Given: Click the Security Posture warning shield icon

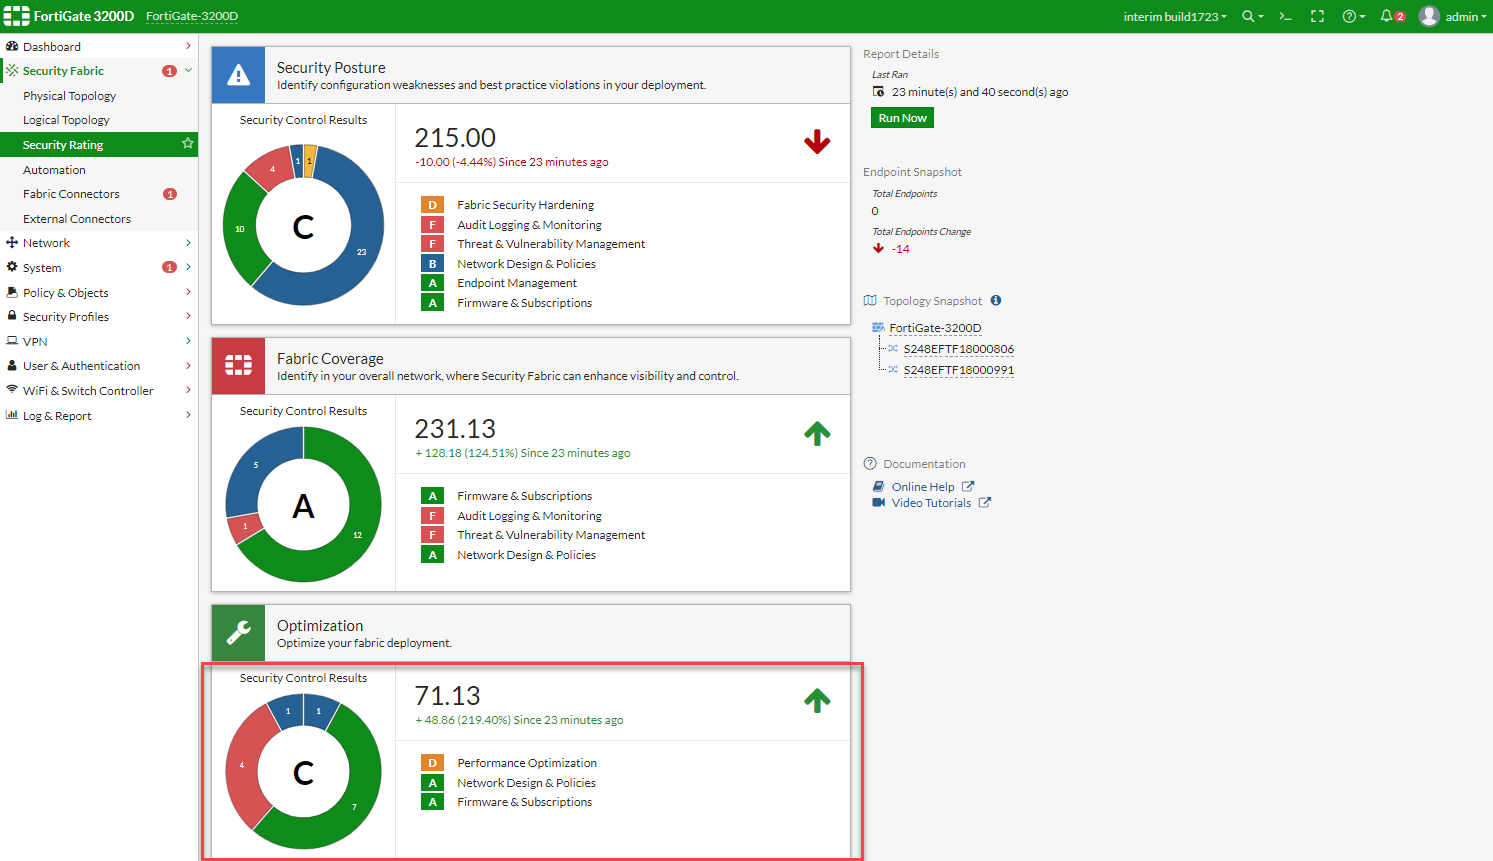Looking at the screenshot, I should (x=237, y=74).
